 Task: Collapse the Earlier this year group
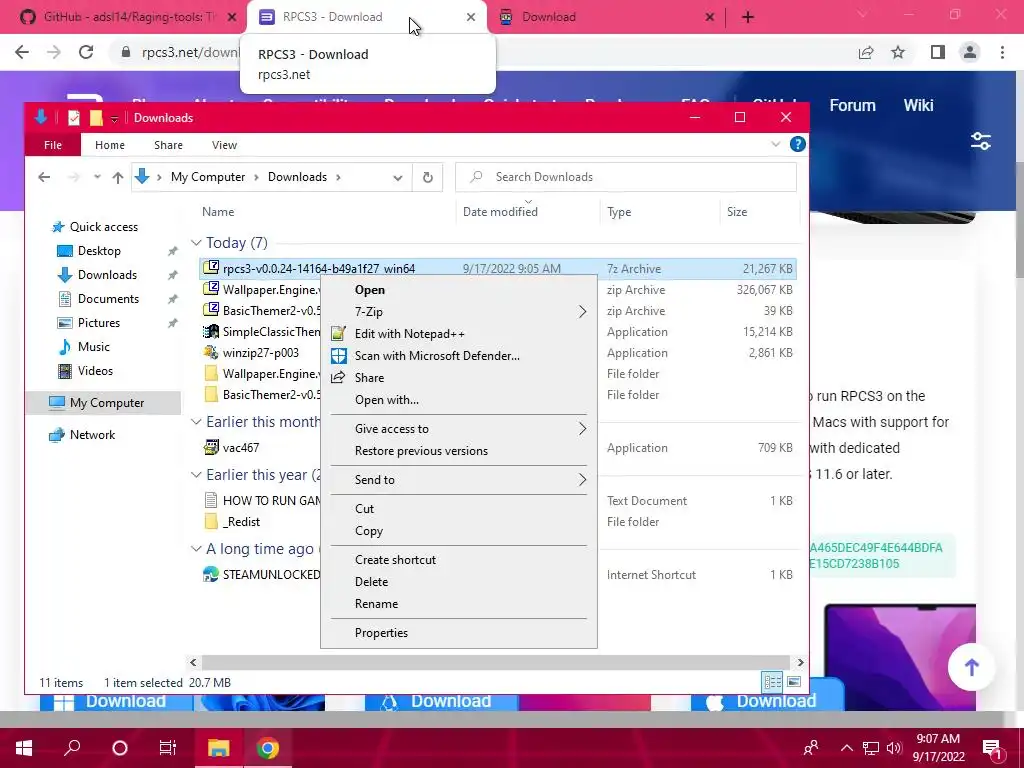[x=196, y=475]
